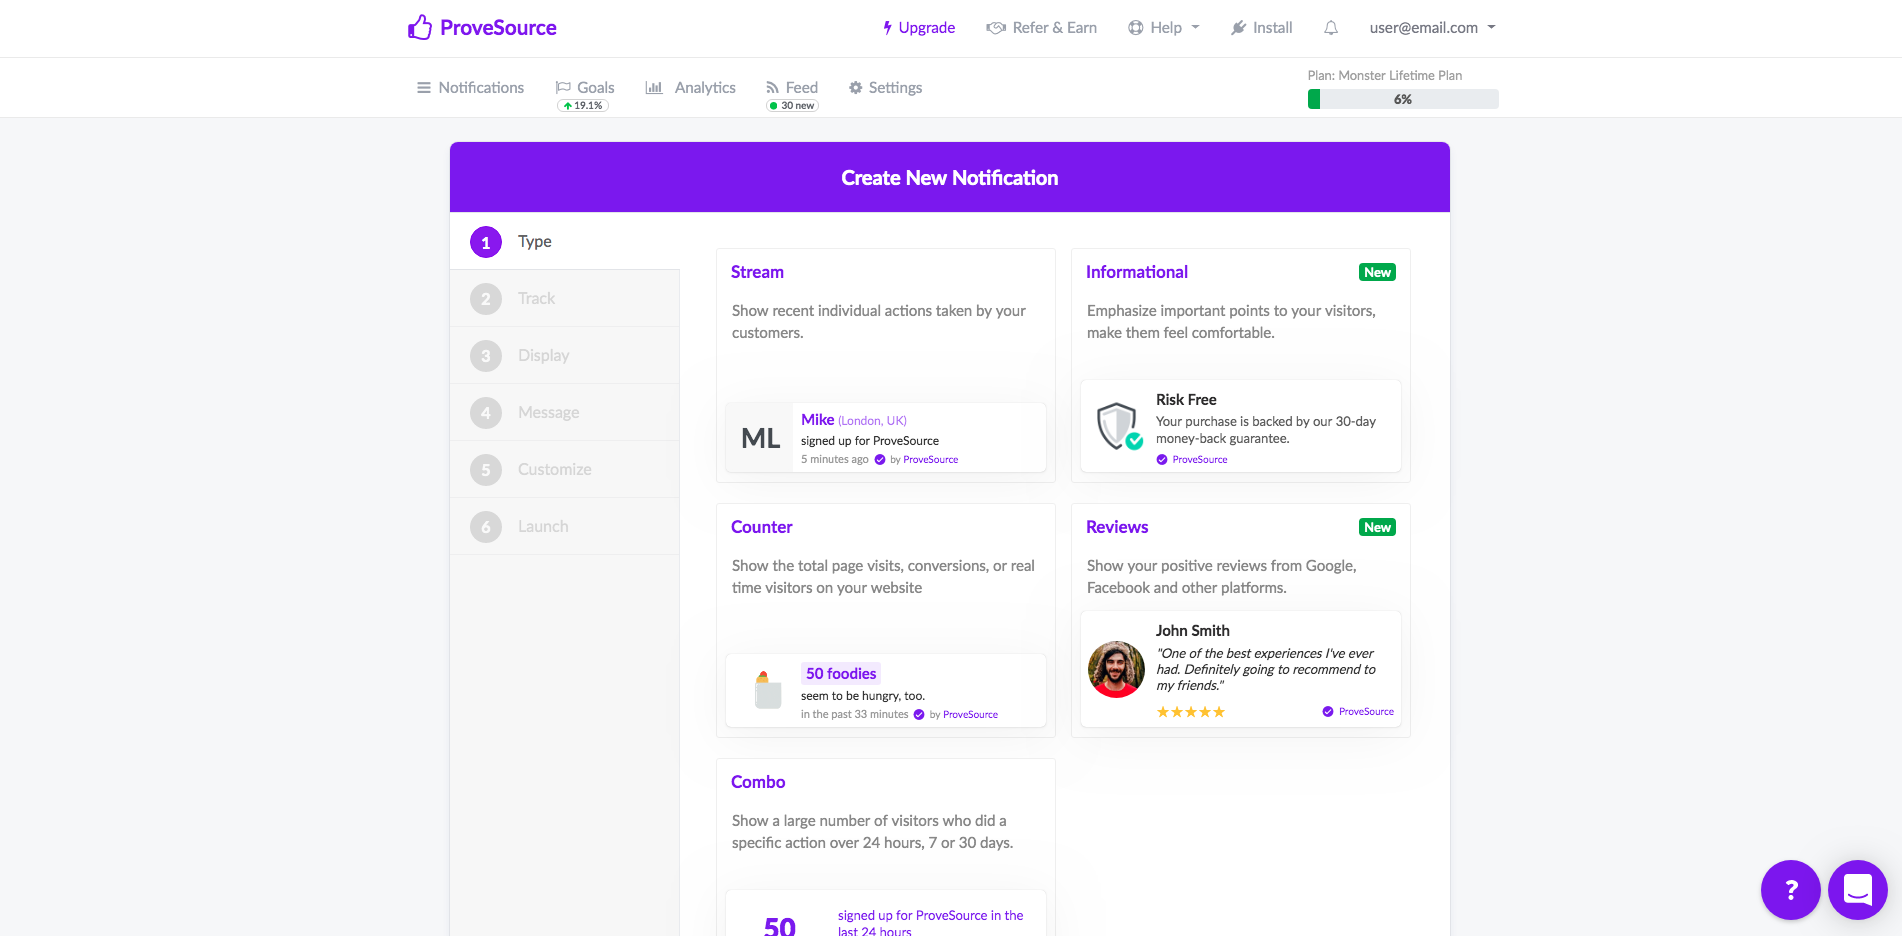
Task: Click the Install link
Action: coord(1261,28)
